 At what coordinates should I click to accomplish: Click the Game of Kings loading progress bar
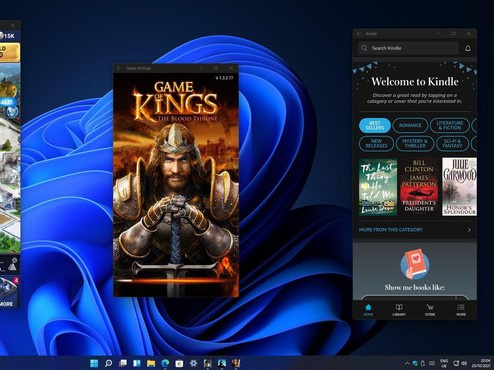pyautogui.click(x=176, y=281)
